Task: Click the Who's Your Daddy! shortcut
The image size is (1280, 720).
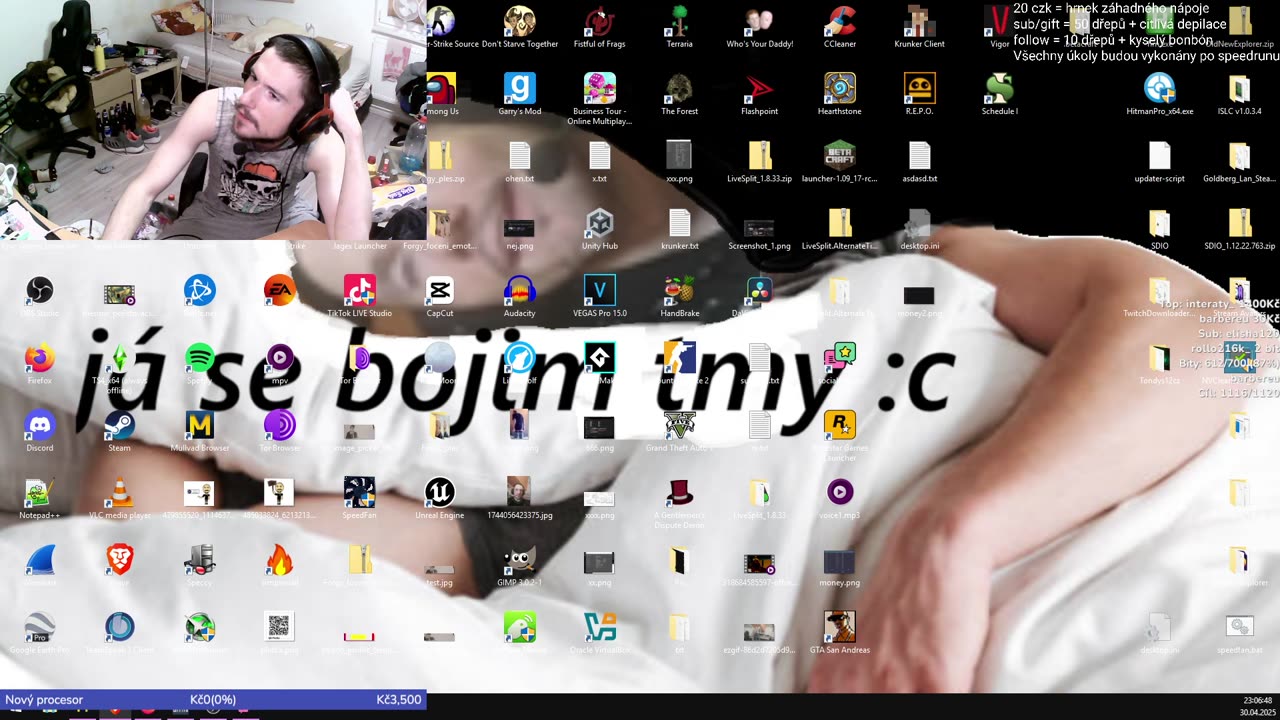Action: tap(760, 26)
